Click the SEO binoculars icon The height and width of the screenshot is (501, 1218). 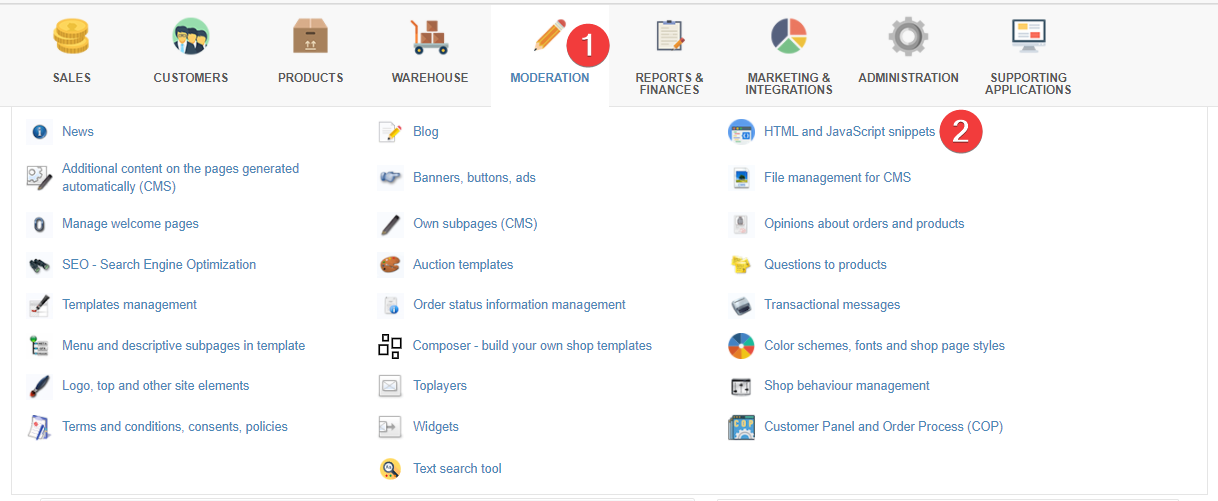tap(40, 265)
